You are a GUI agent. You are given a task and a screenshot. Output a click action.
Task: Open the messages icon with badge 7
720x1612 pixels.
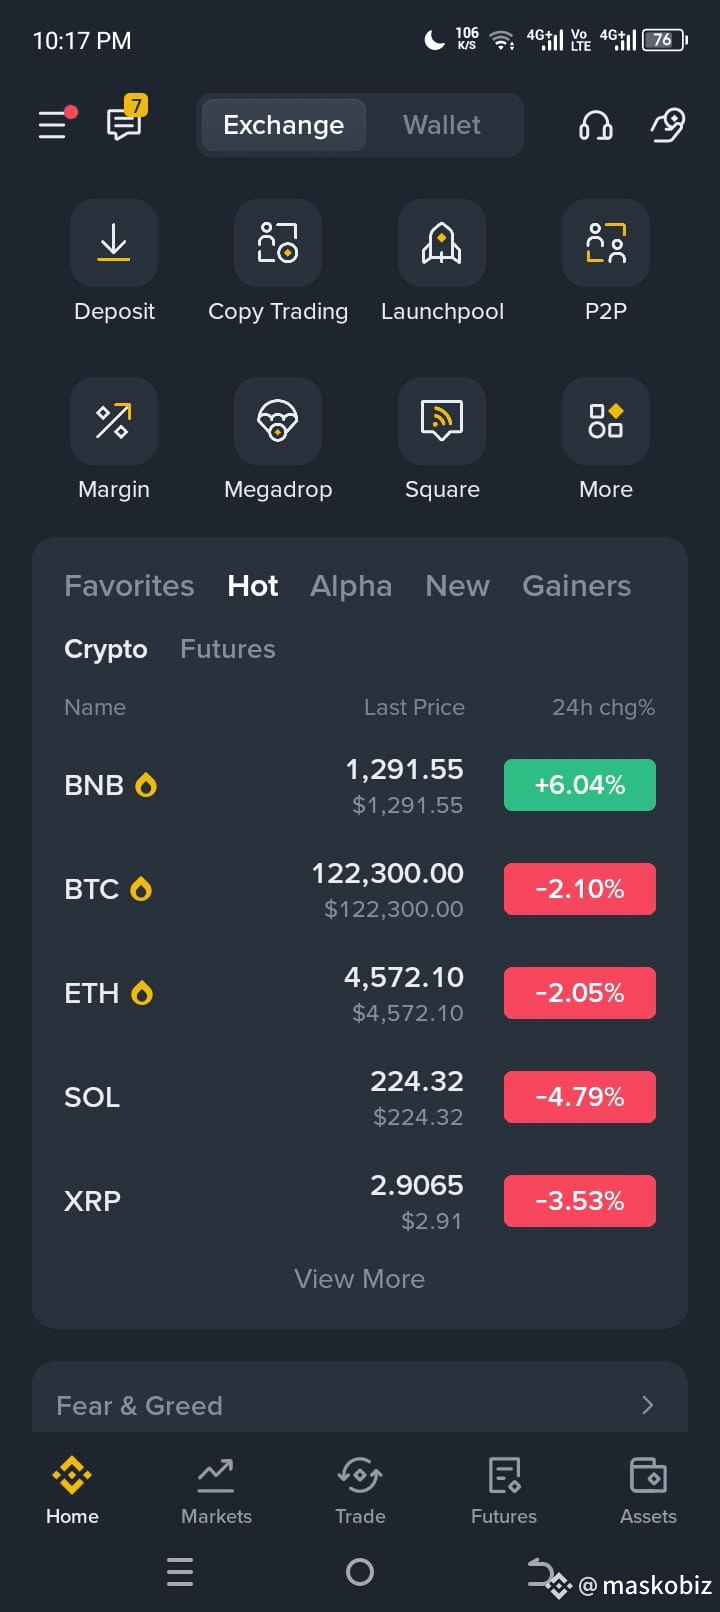(x=126, y=120)
